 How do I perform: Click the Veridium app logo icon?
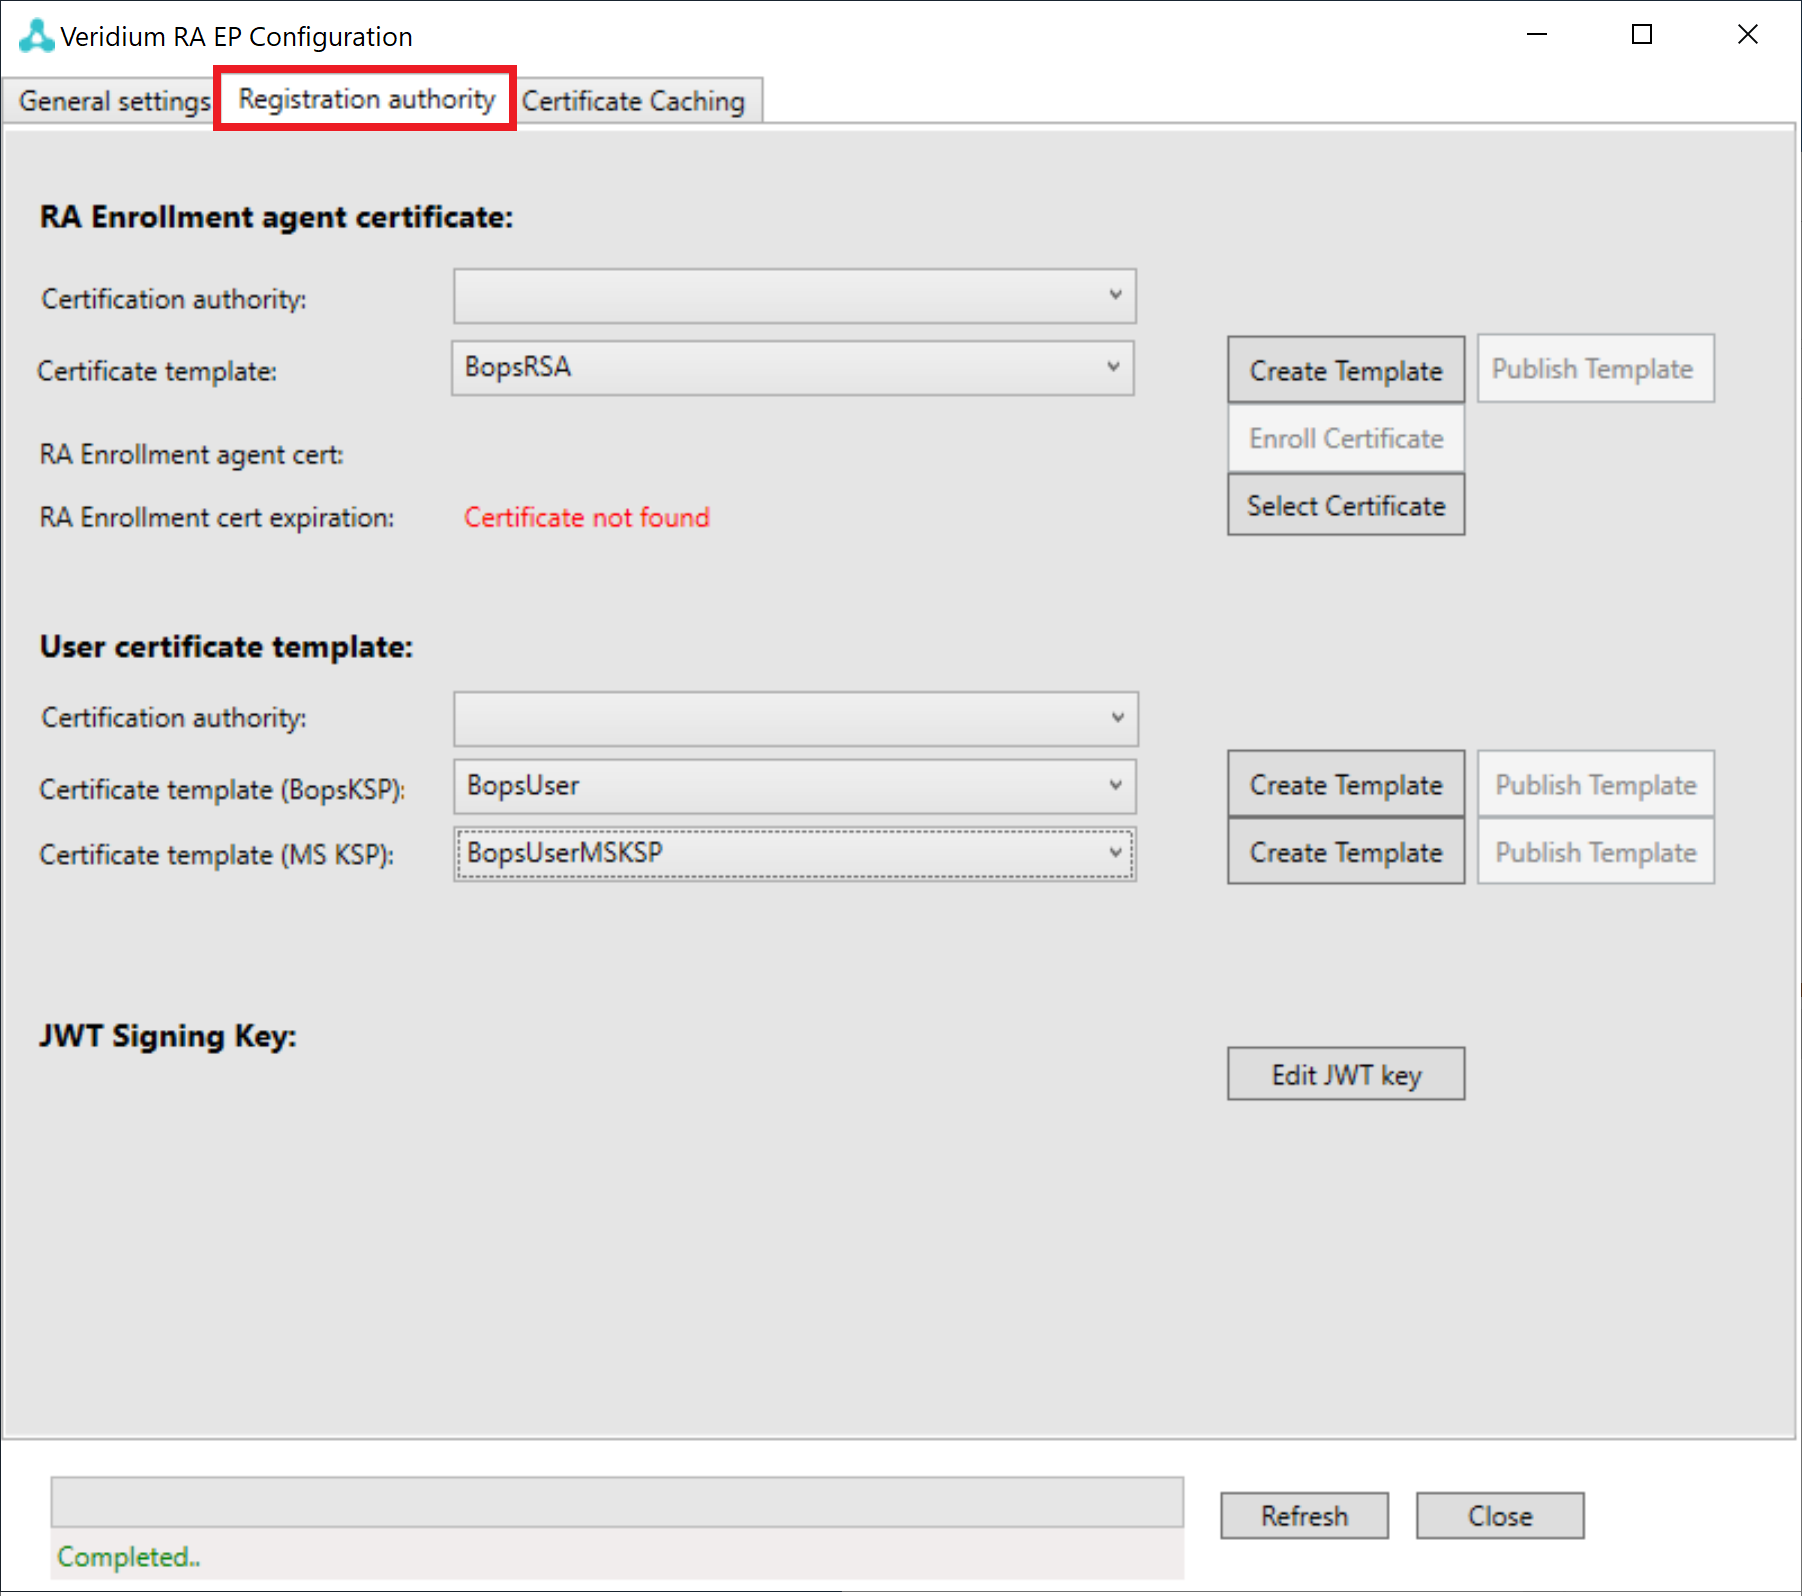point(36,36)
